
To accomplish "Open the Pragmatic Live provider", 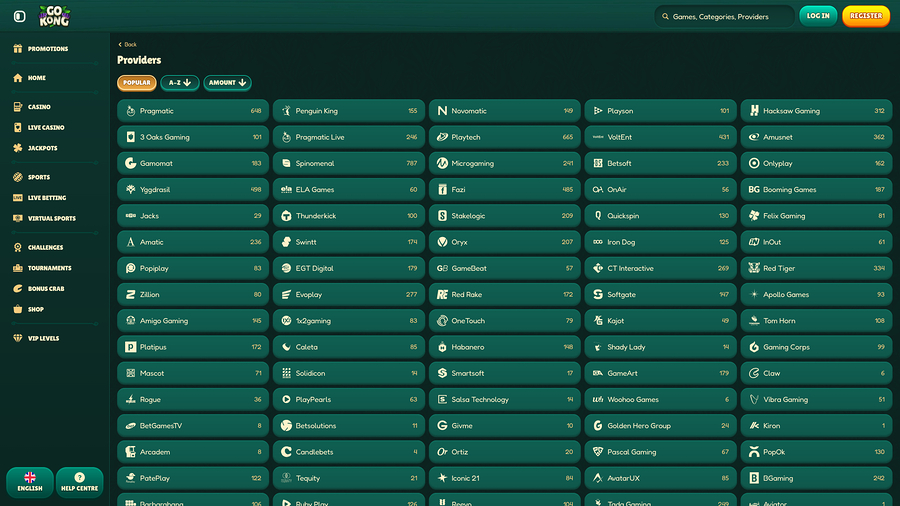I will [x=349, y=137].
